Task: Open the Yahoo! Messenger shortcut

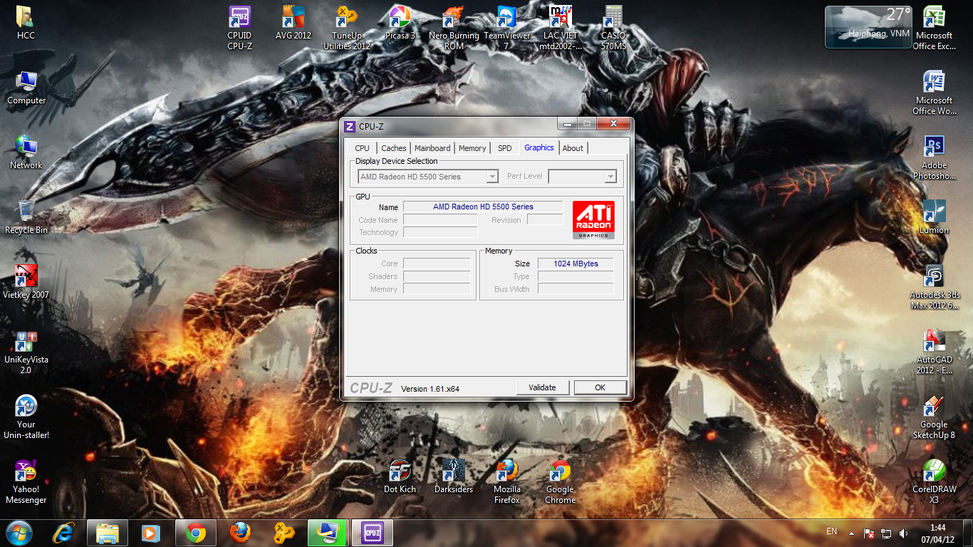Action: [x=26, y=472]
